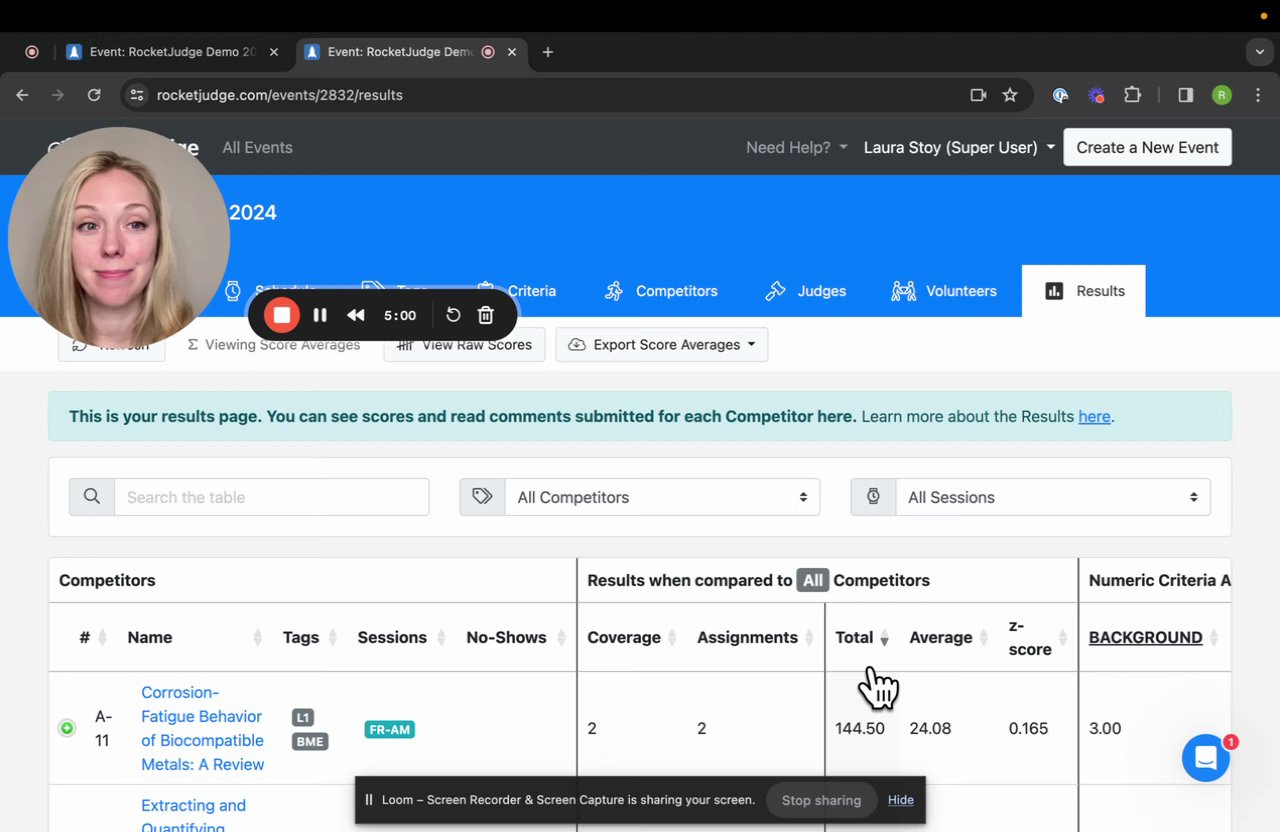Sort the table by Assignments
Image resolution: width=1280 pixels, height=832 pixels.
[756, 637]
